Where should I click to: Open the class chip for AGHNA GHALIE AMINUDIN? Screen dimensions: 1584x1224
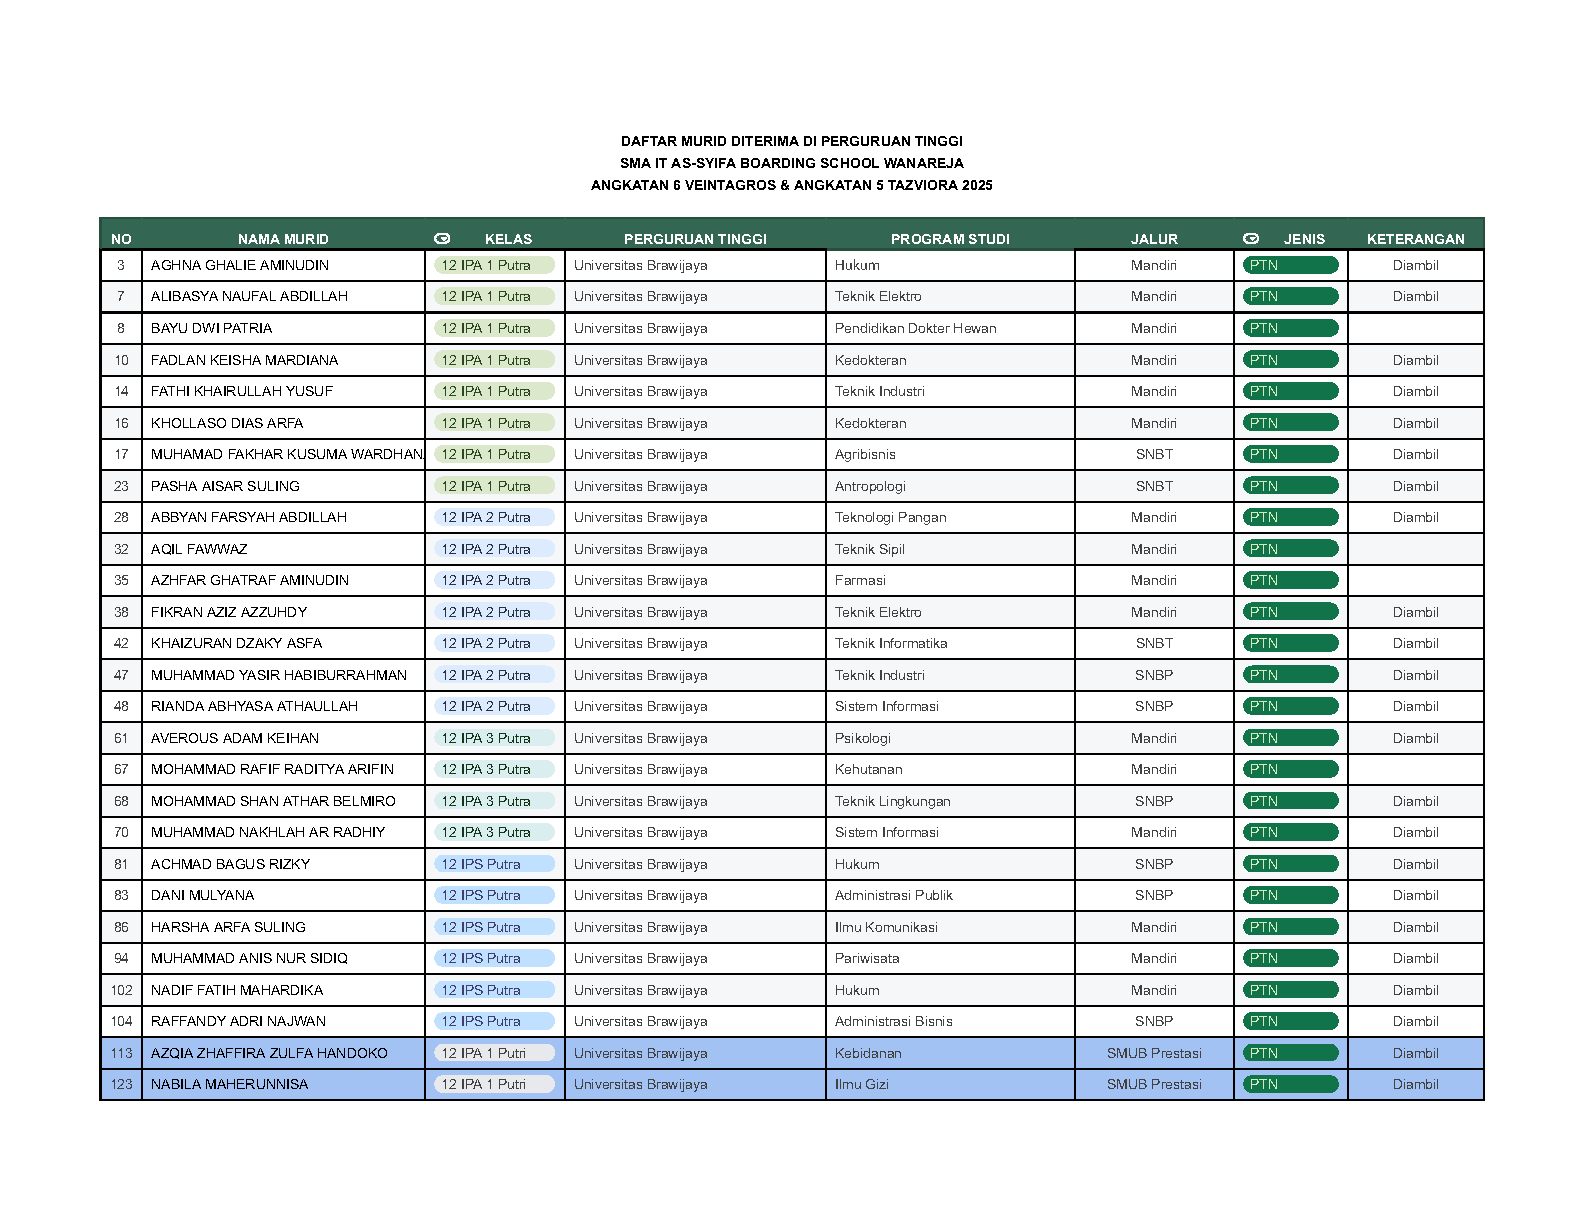tap(494, 266)
